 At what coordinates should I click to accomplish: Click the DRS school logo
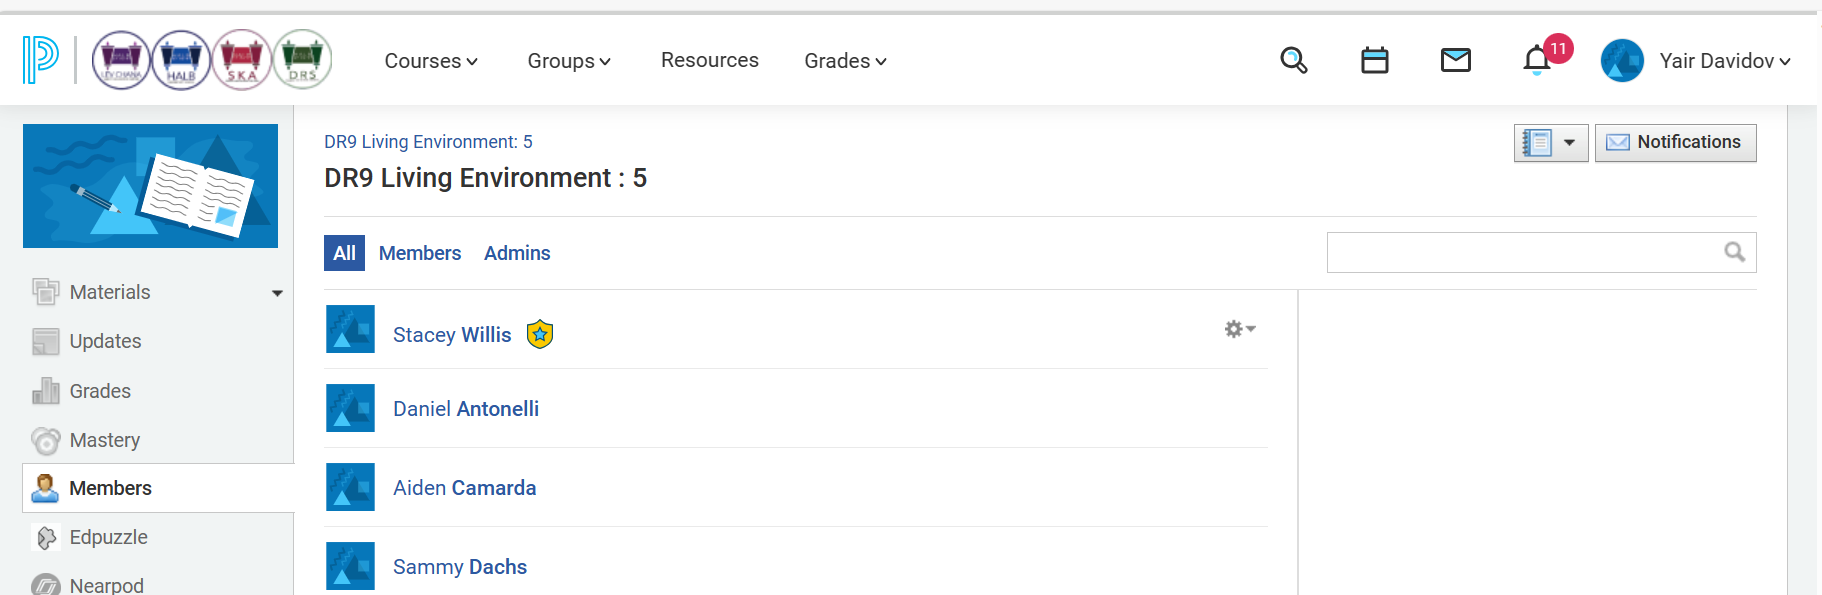[302, 60]
